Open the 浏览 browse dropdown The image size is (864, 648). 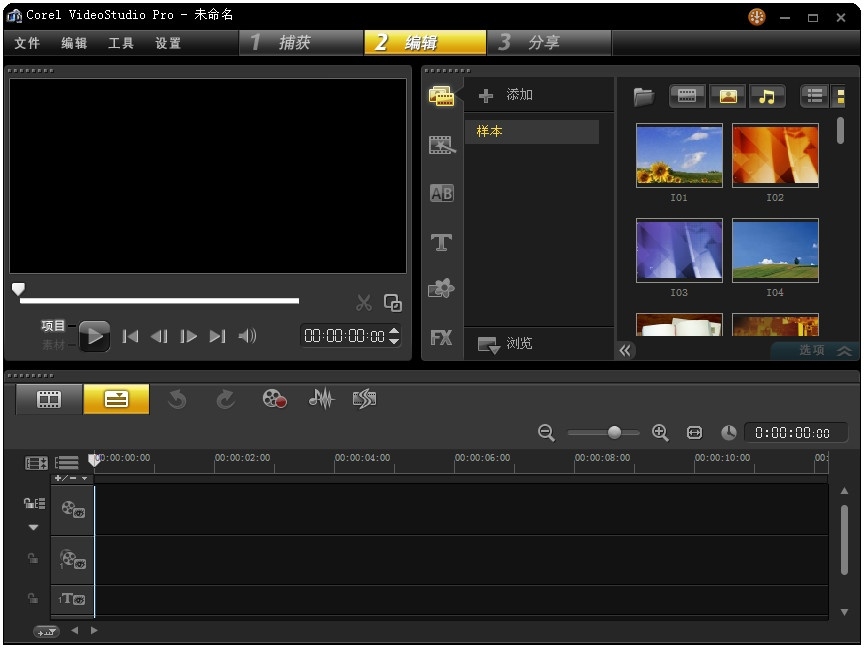(506, 344)
